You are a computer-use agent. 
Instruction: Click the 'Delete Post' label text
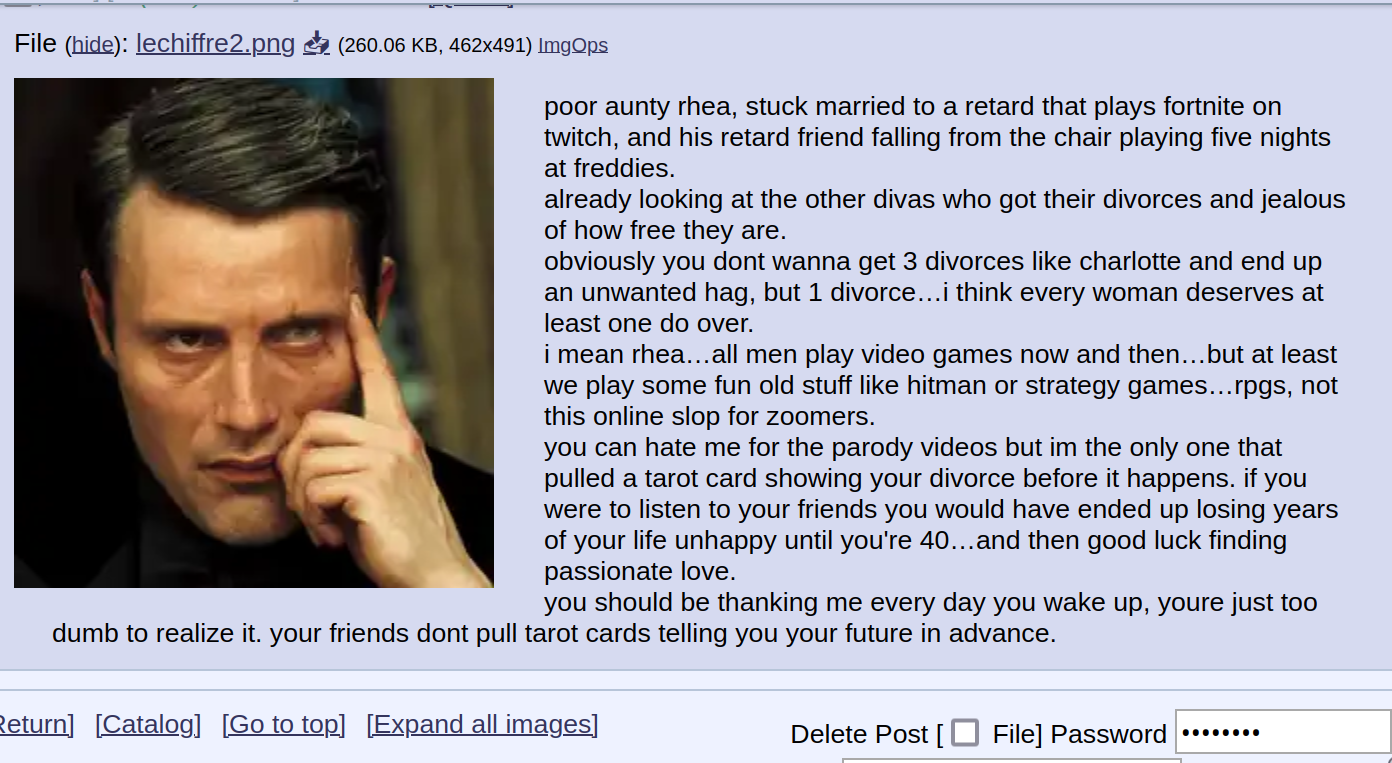click(859, 734)
